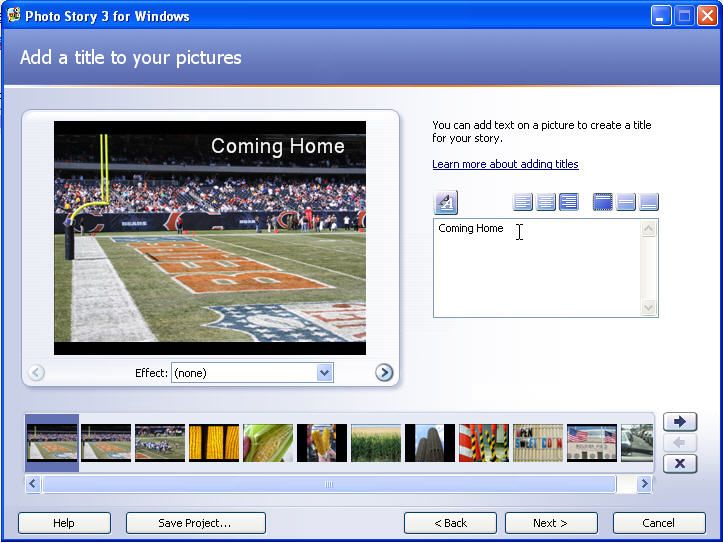Close the Photo Story window

(707, 16)
